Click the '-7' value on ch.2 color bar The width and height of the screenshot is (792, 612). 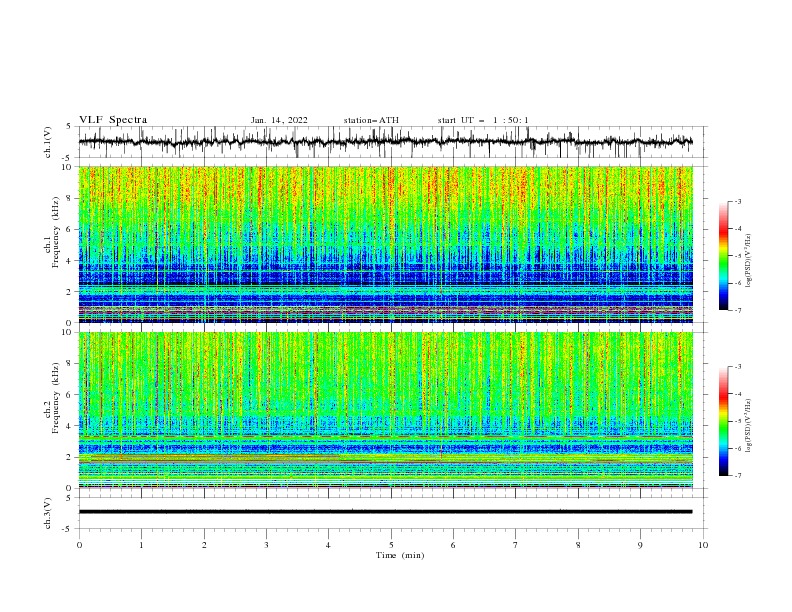pos(737,475)
